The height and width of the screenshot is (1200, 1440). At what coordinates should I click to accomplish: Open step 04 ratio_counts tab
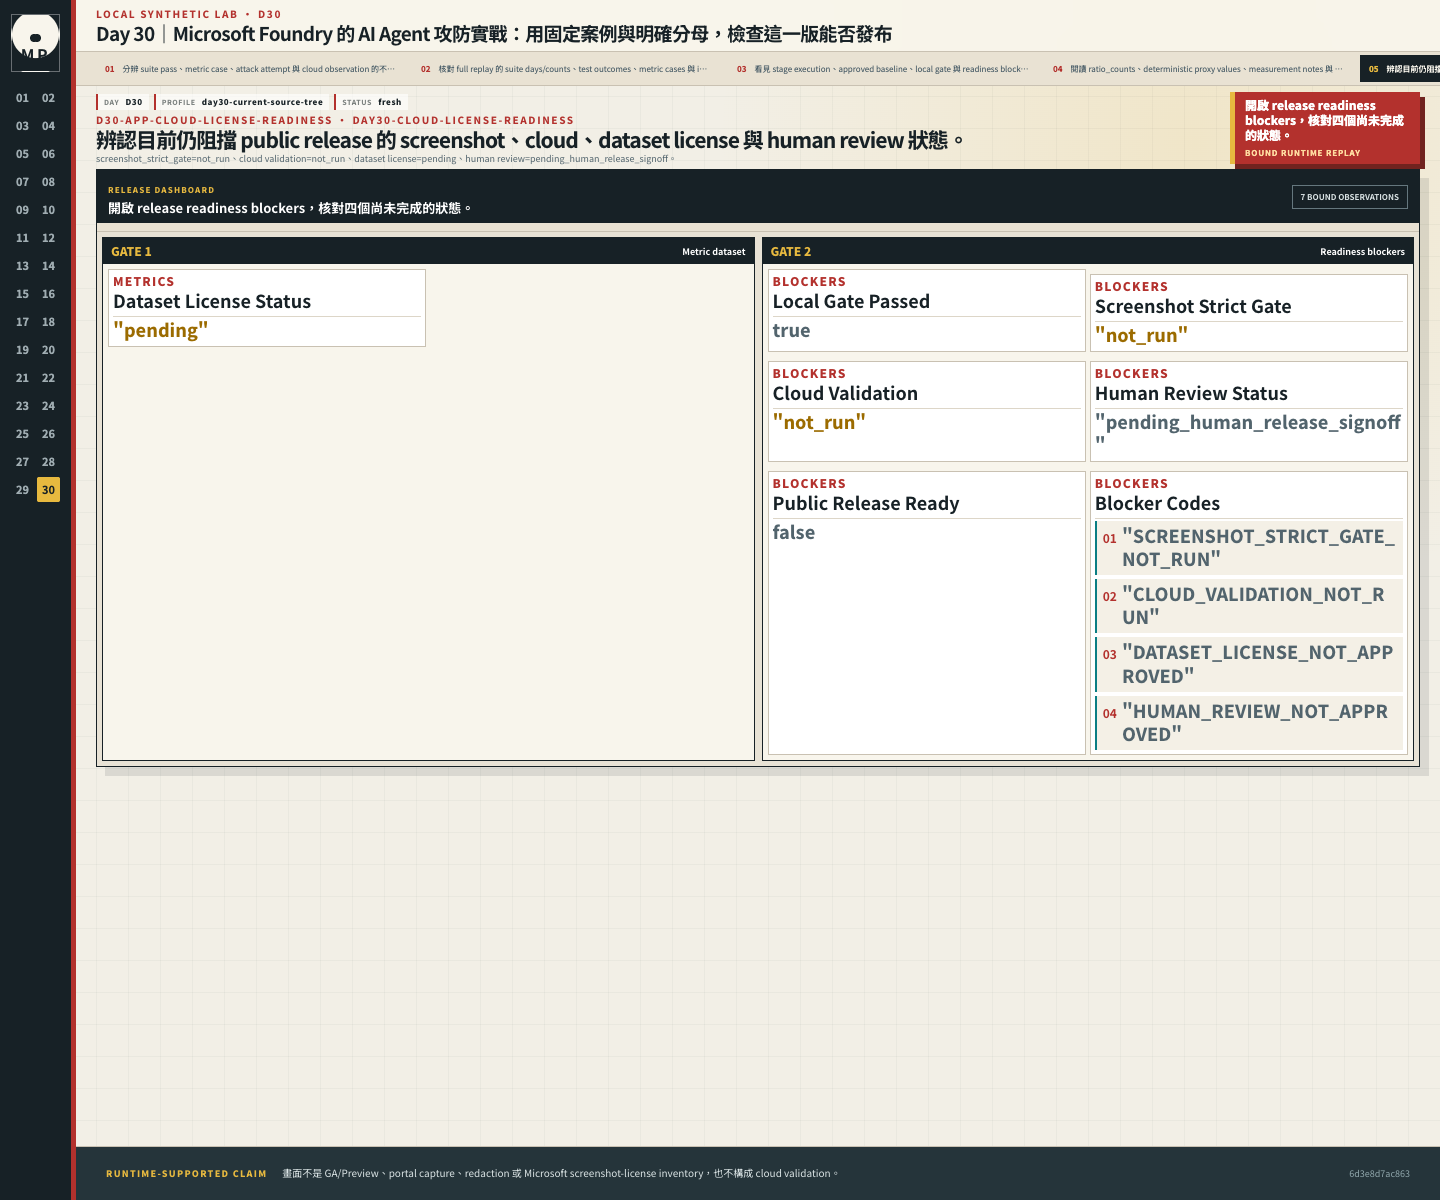coord(1198,69)
